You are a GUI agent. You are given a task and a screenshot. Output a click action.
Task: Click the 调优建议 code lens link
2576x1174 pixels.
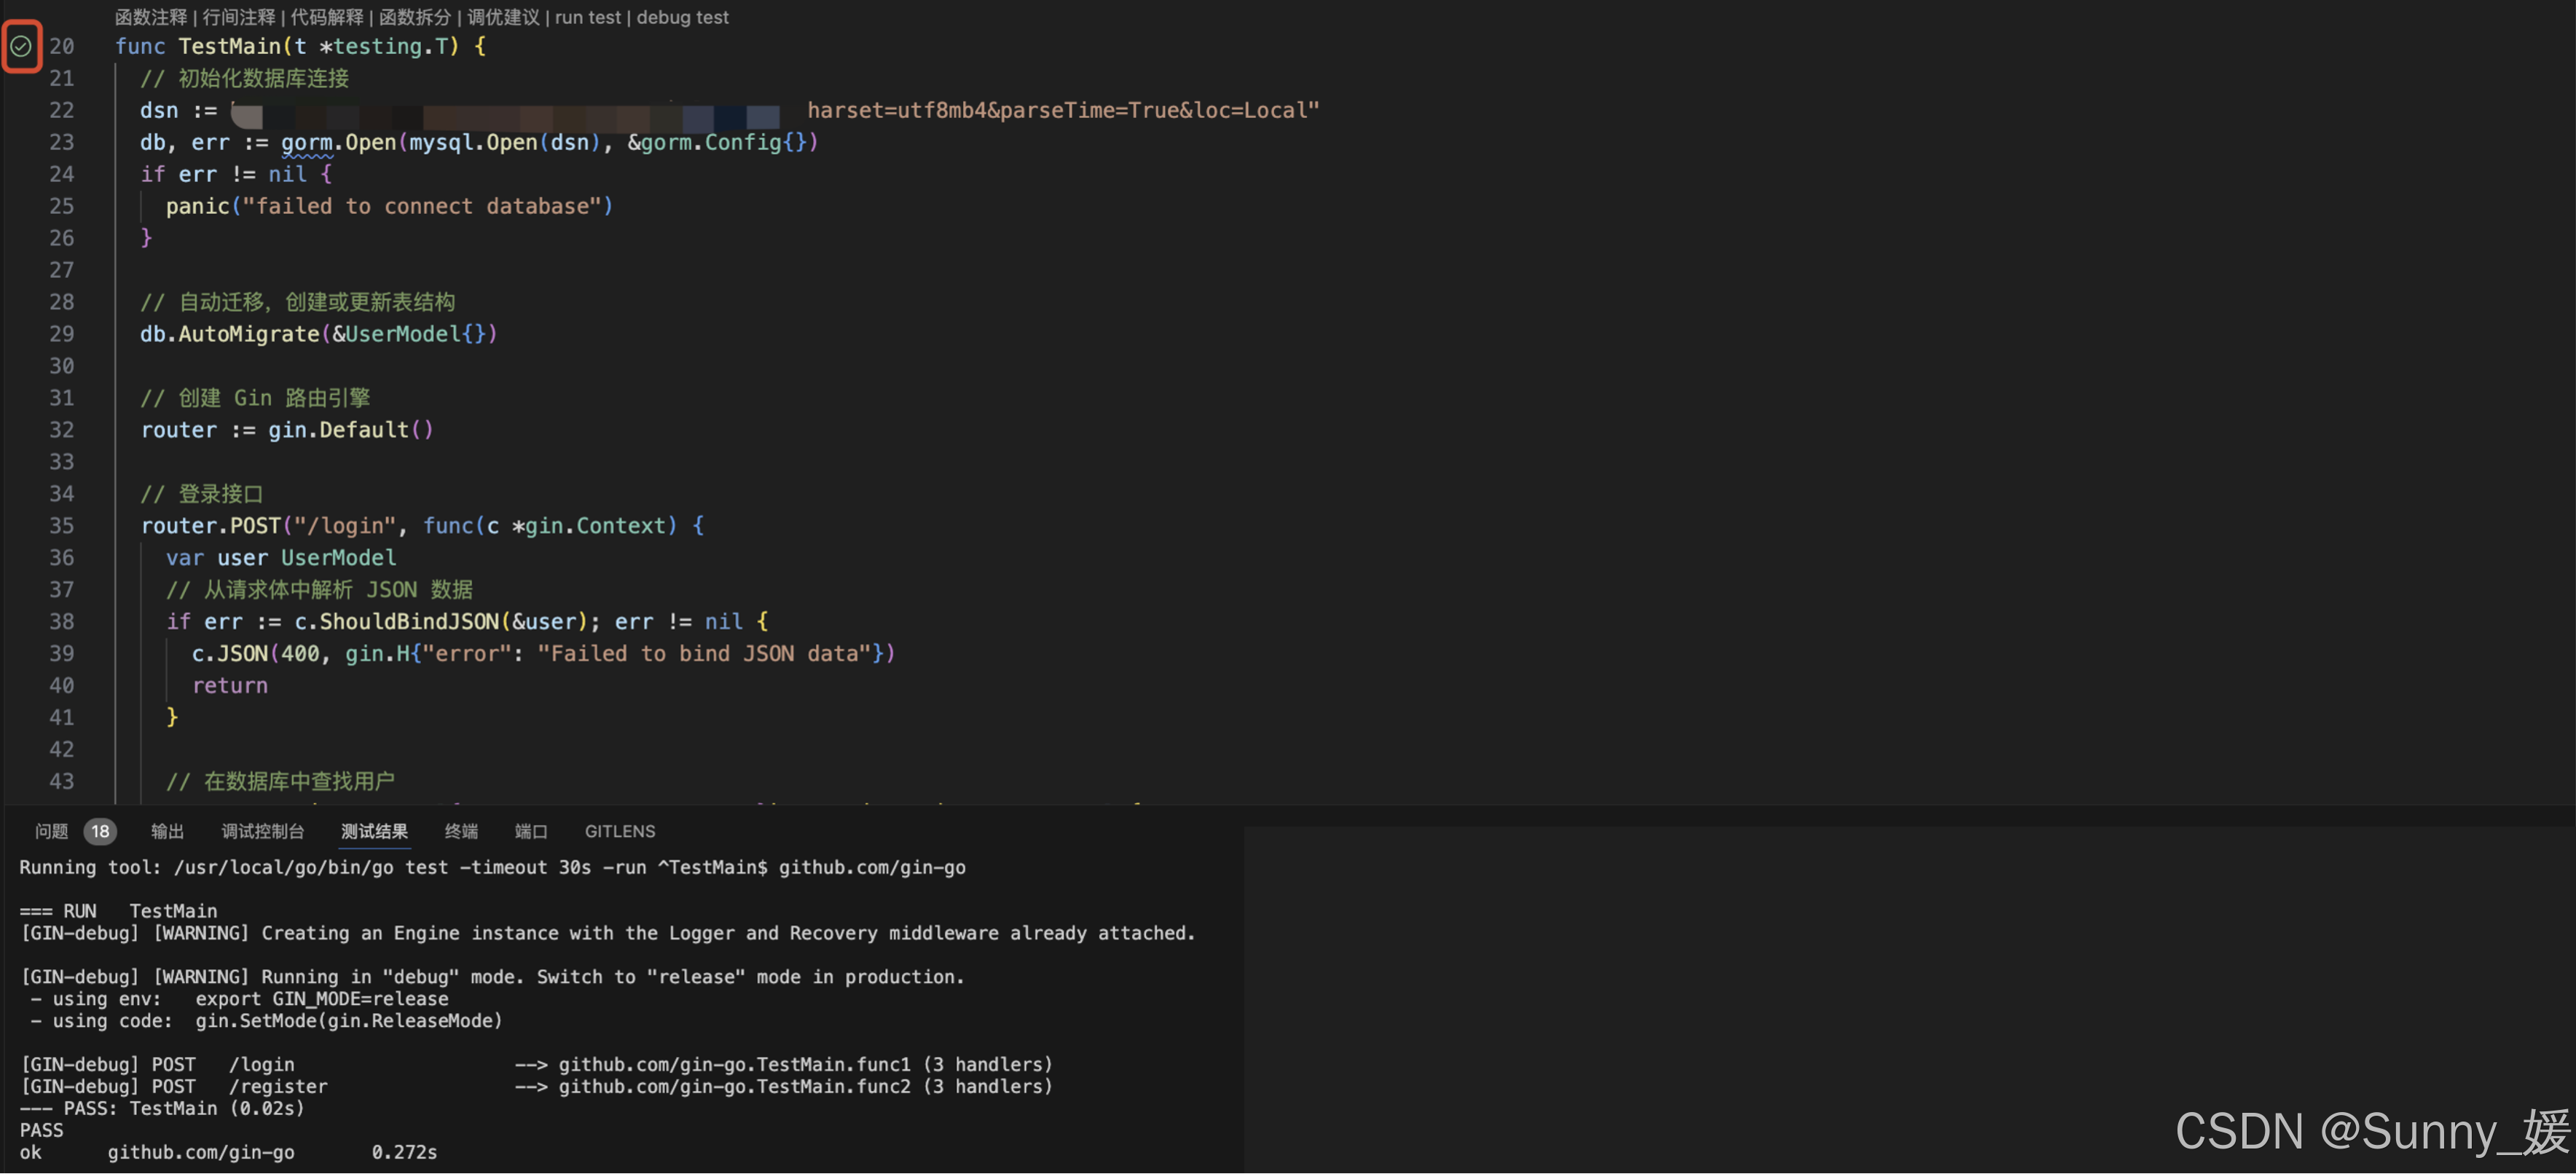503,17
